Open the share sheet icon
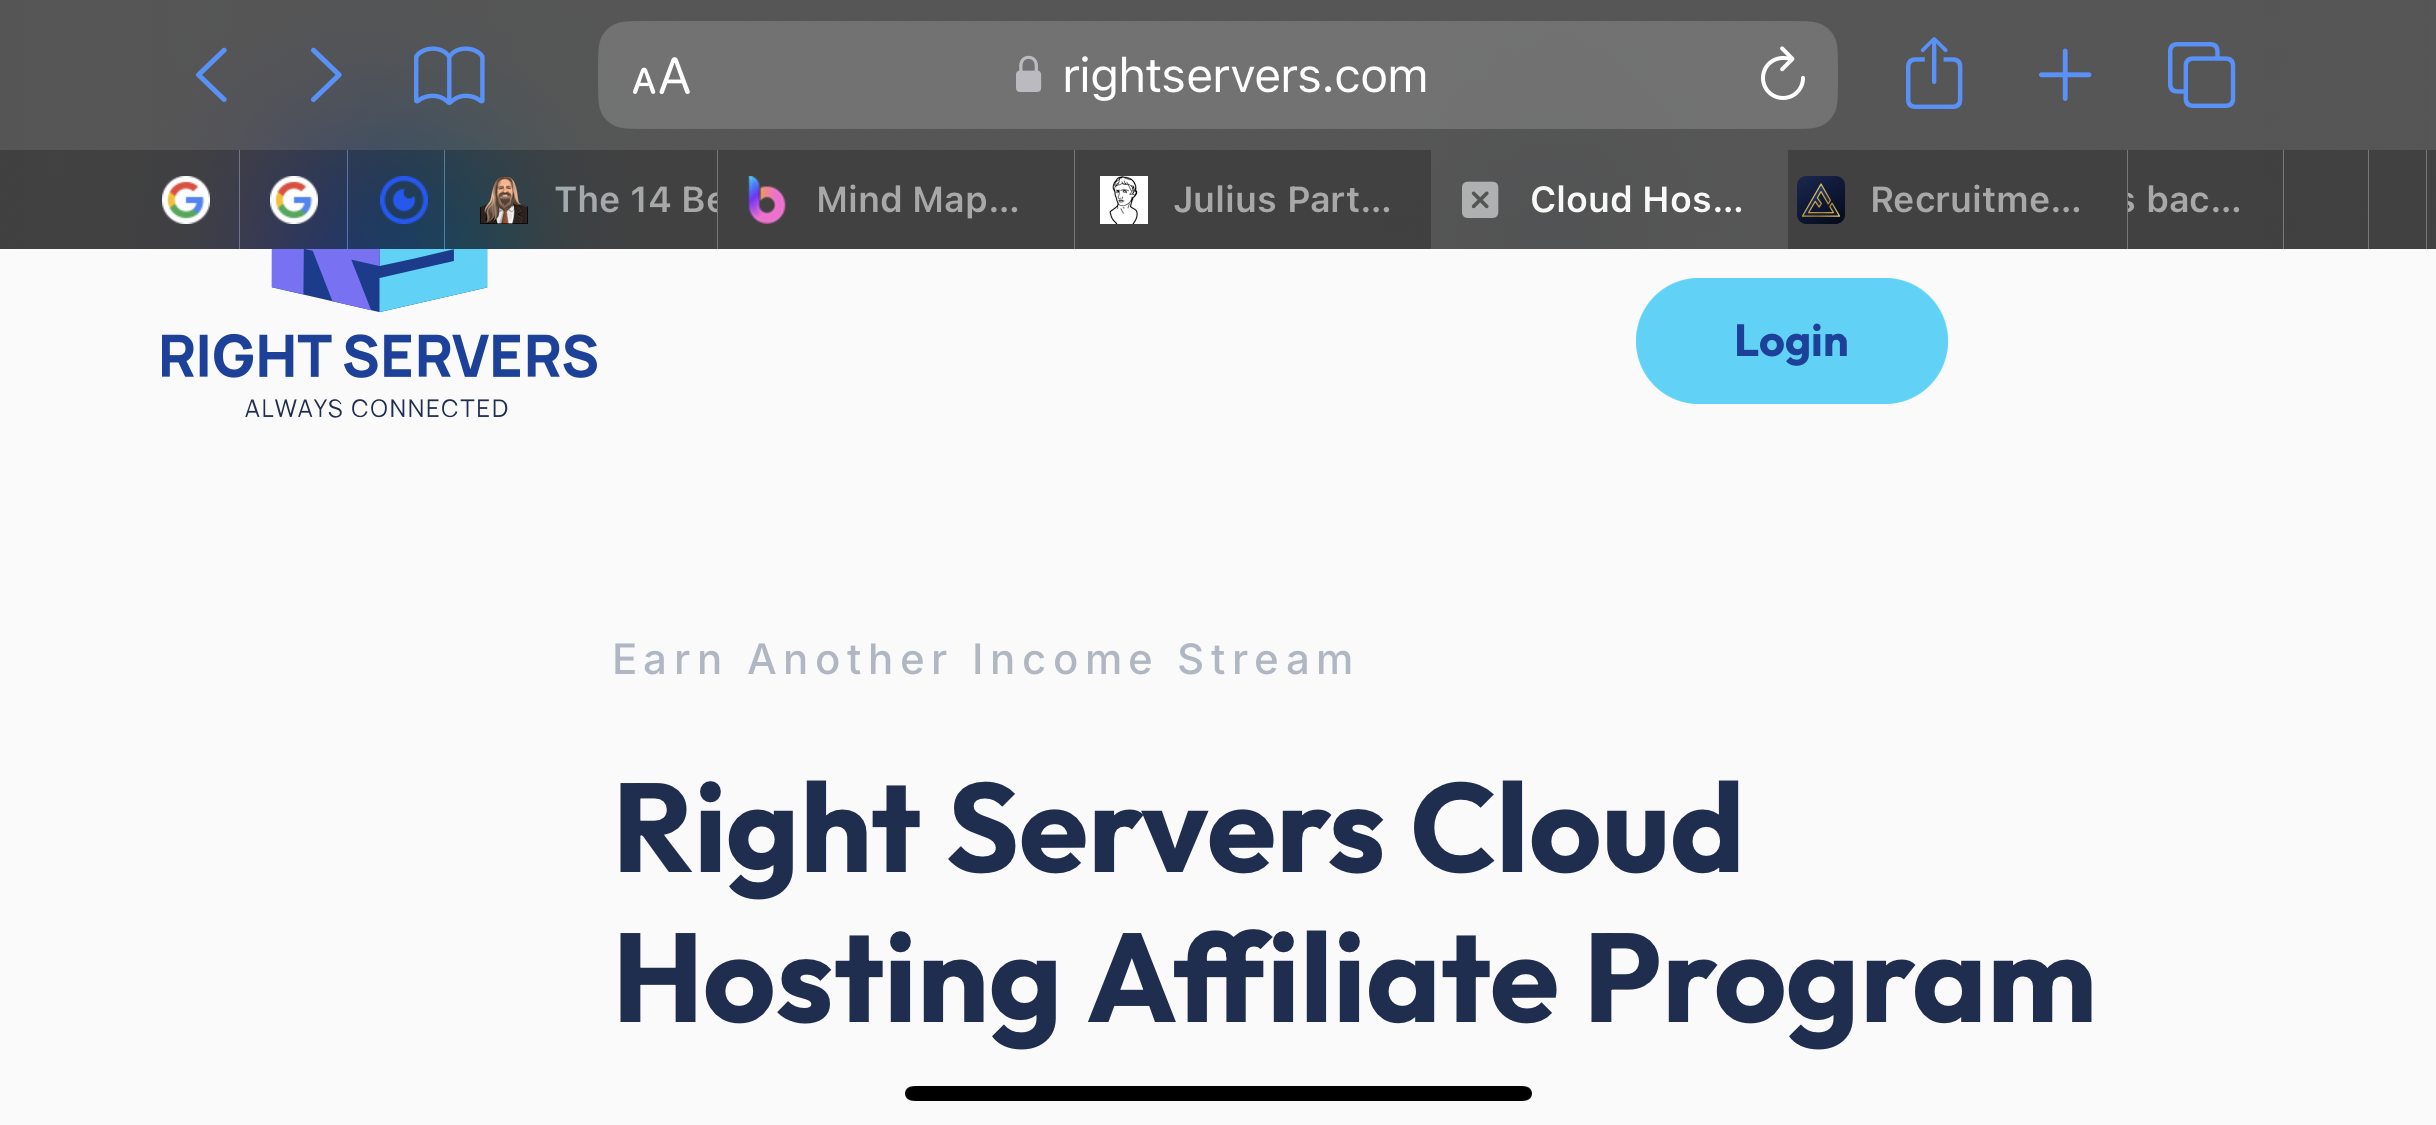 coord(1933,74)
